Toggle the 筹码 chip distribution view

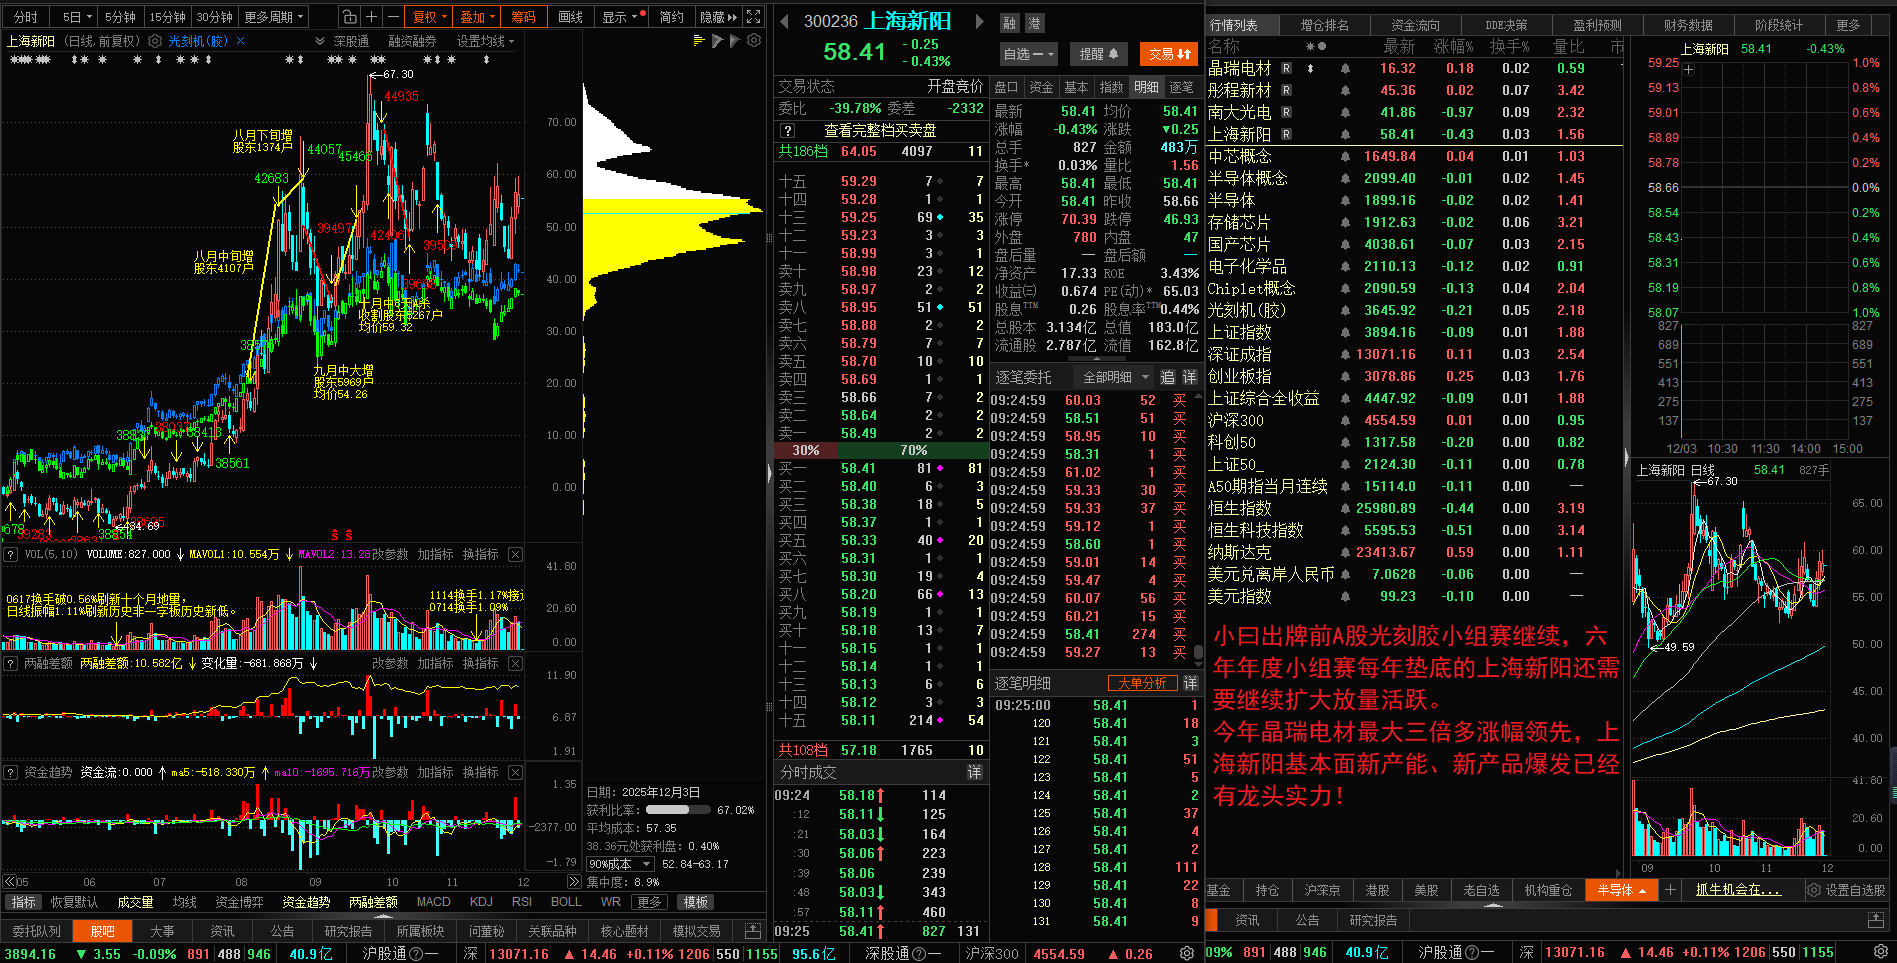(x=523, y=17)
